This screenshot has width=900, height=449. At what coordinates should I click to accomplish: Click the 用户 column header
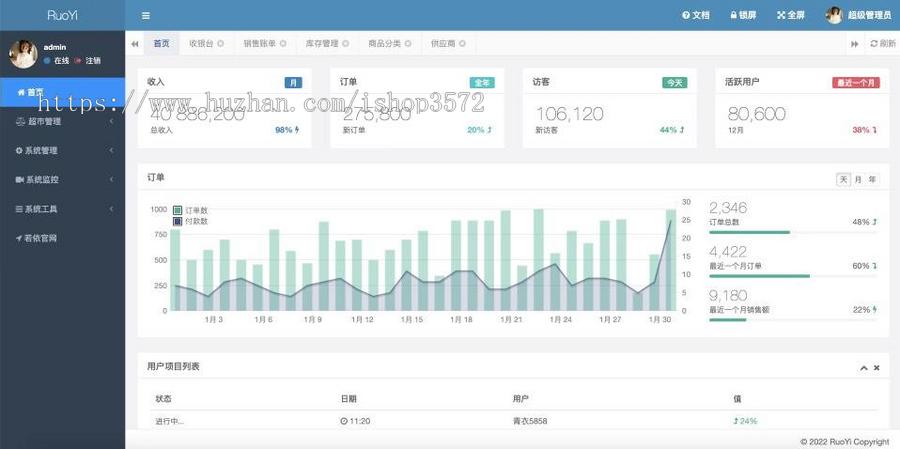[521, 398]
